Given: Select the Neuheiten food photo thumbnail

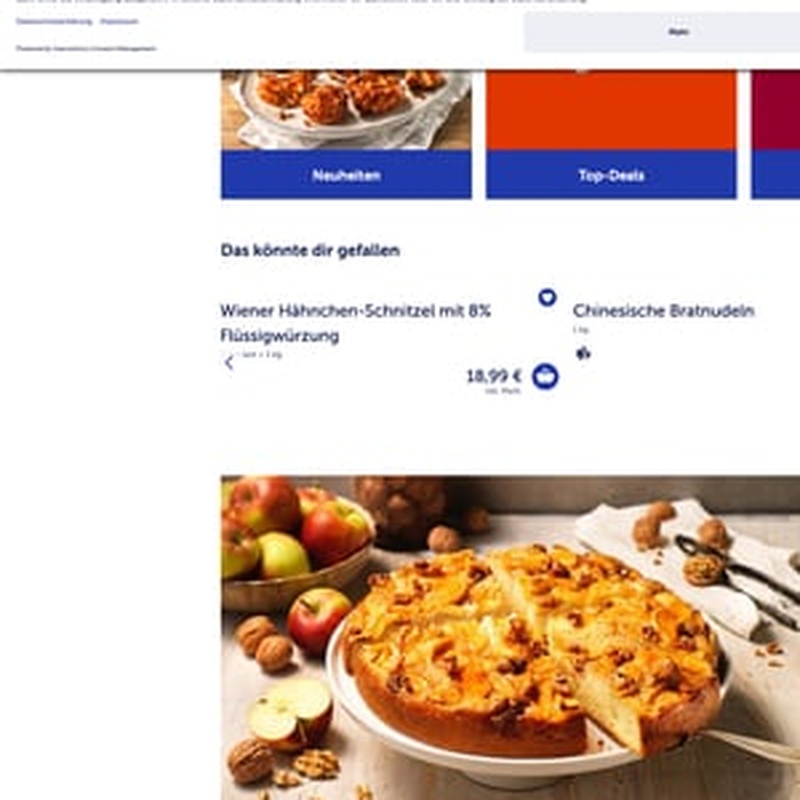Looking at the screenshot, I should (346, 110).
